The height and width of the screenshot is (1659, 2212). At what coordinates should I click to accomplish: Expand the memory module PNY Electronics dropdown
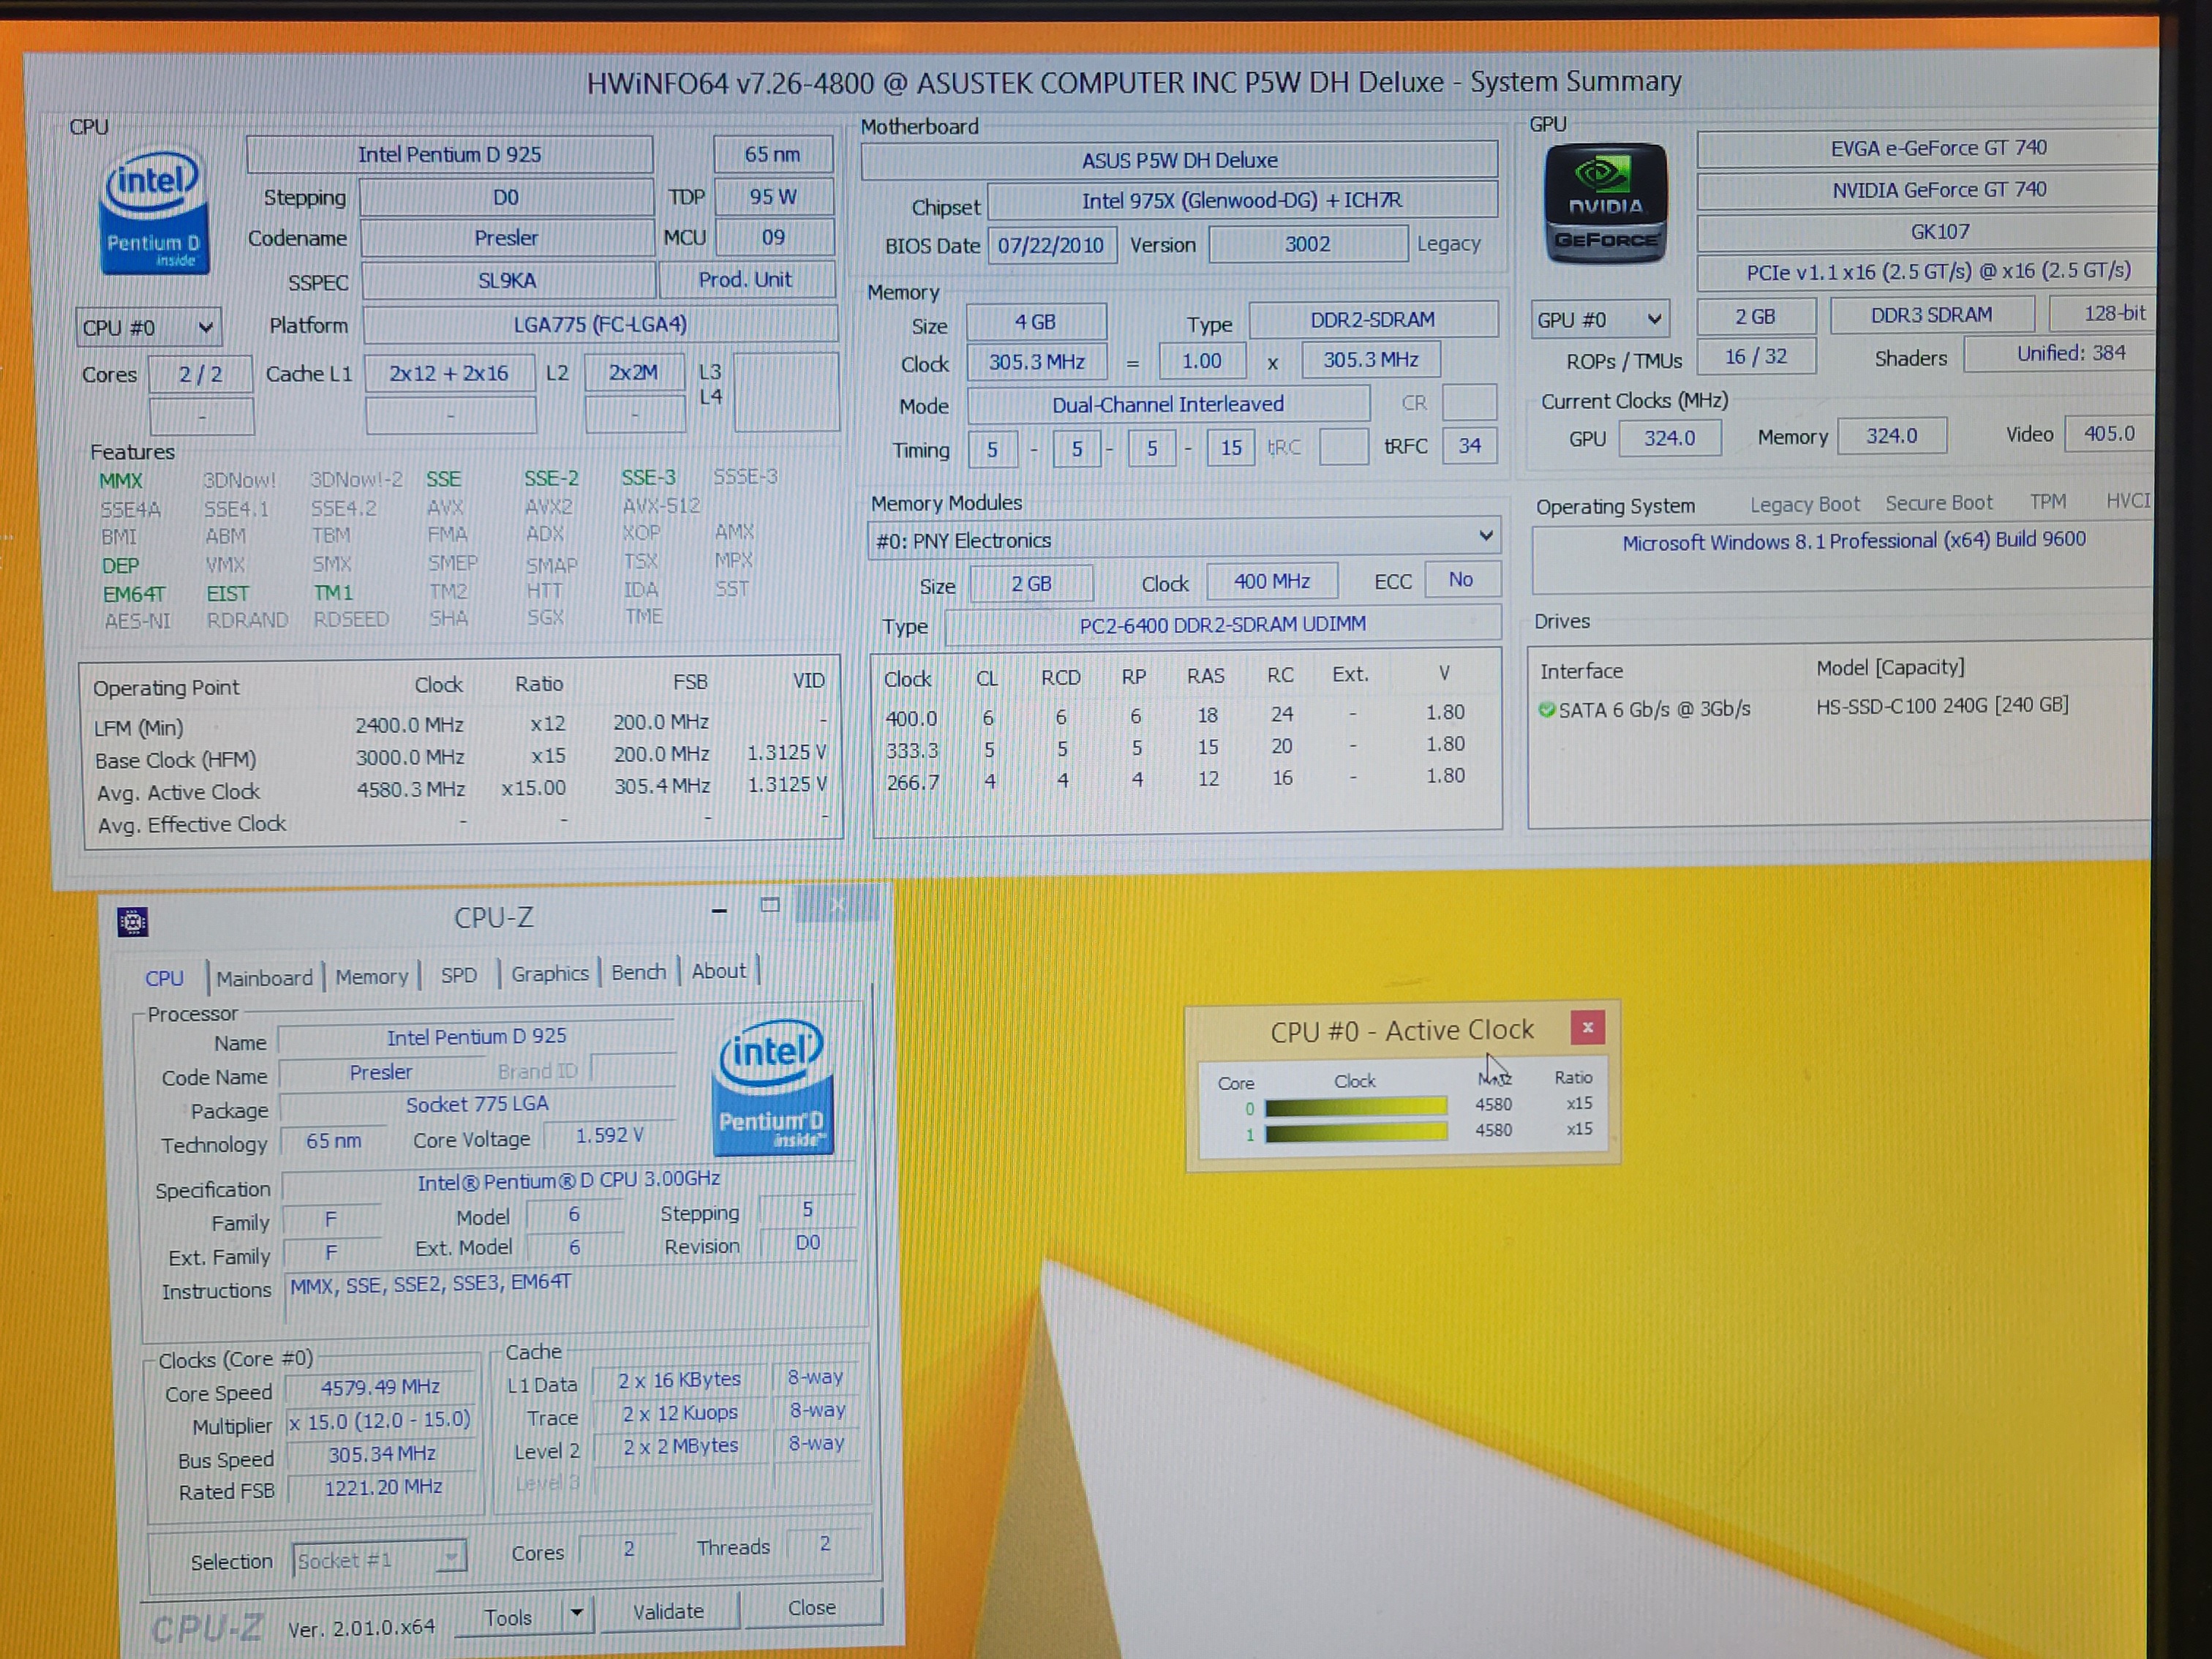1184,539
